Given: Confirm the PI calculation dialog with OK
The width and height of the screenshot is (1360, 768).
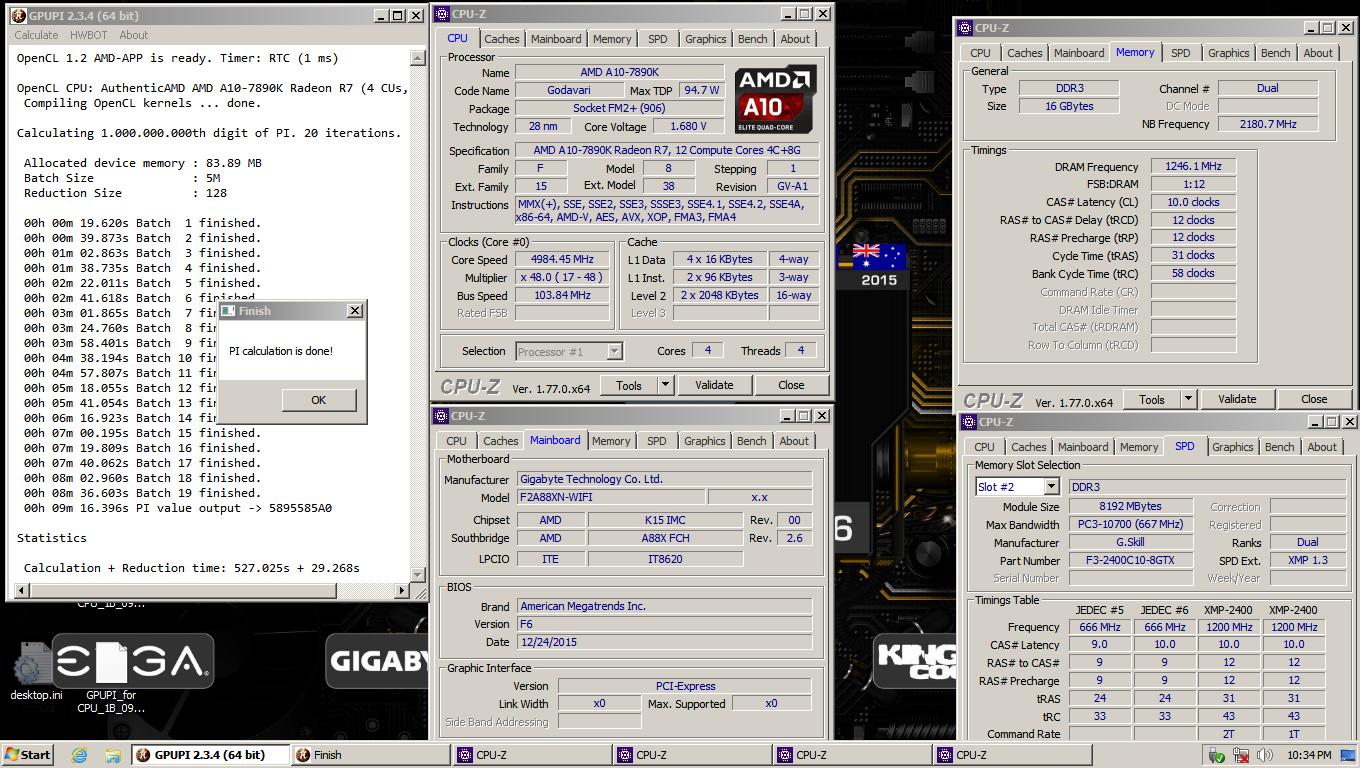Looking at the screenshot, I should coord(318,400).
